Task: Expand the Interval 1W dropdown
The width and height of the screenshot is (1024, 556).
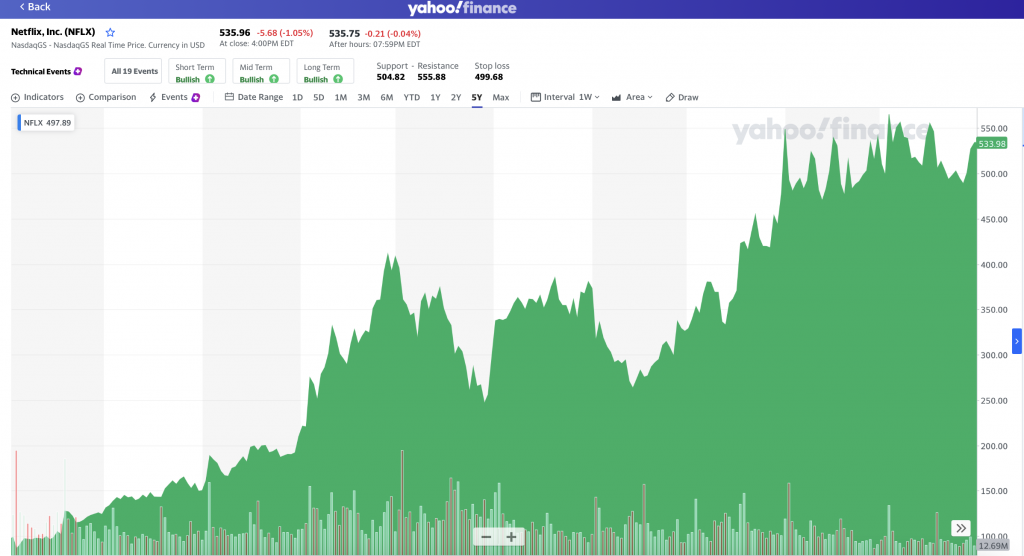Action: point(565,97)
